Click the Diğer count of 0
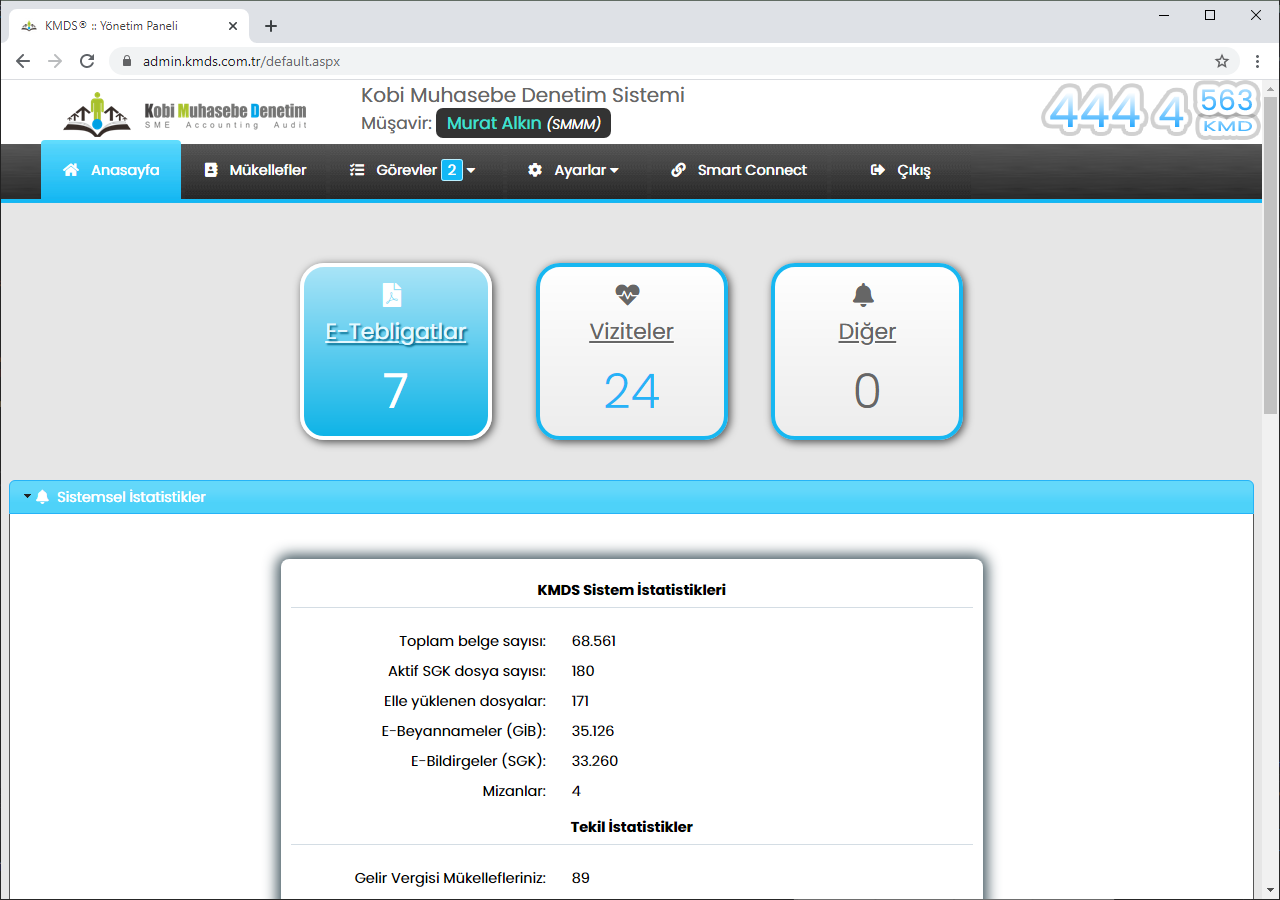 coord(867,391)
